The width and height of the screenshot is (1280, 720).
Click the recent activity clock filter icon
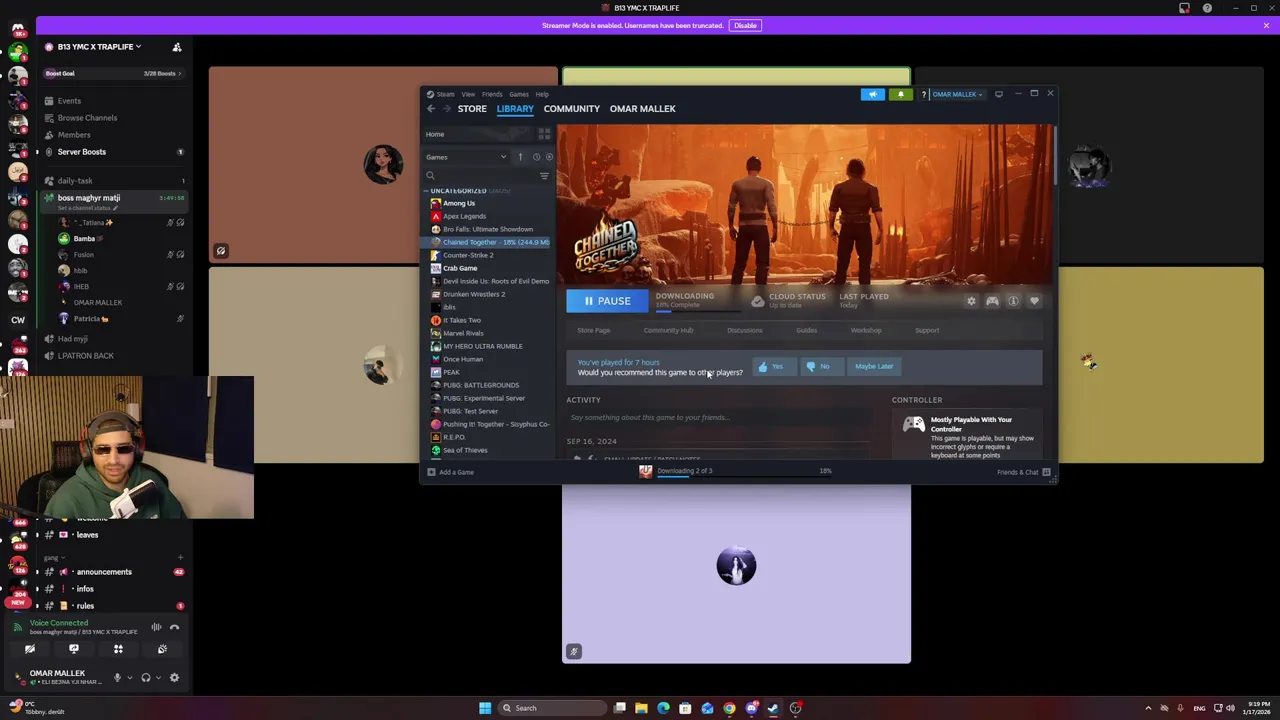tap(536, 157)
